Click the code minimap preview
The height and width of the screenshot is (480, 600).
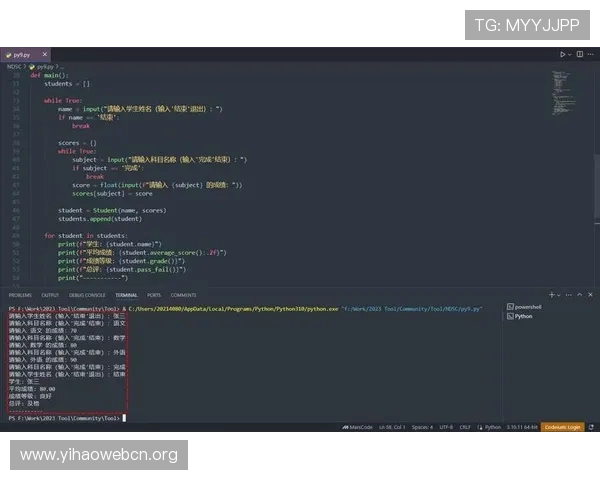click(x=561, y=90)
